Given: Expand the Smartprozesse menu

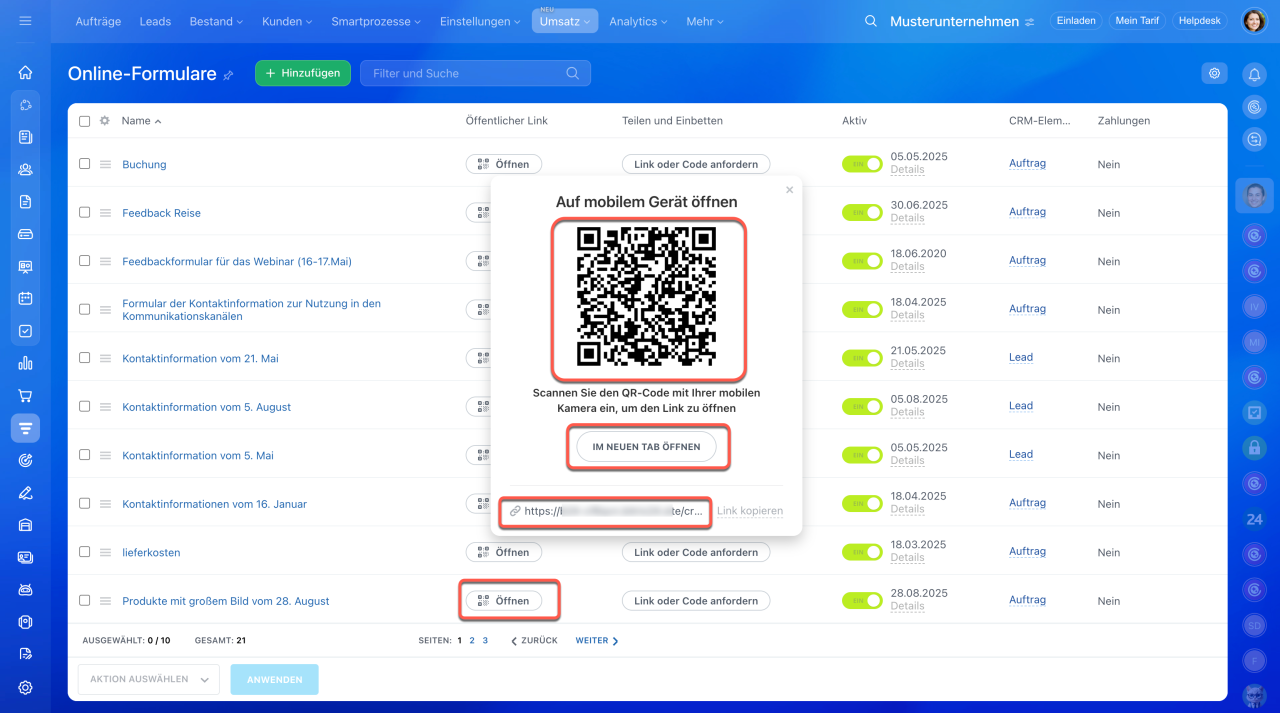Looking at the screenshot, I should pos(378,21).
